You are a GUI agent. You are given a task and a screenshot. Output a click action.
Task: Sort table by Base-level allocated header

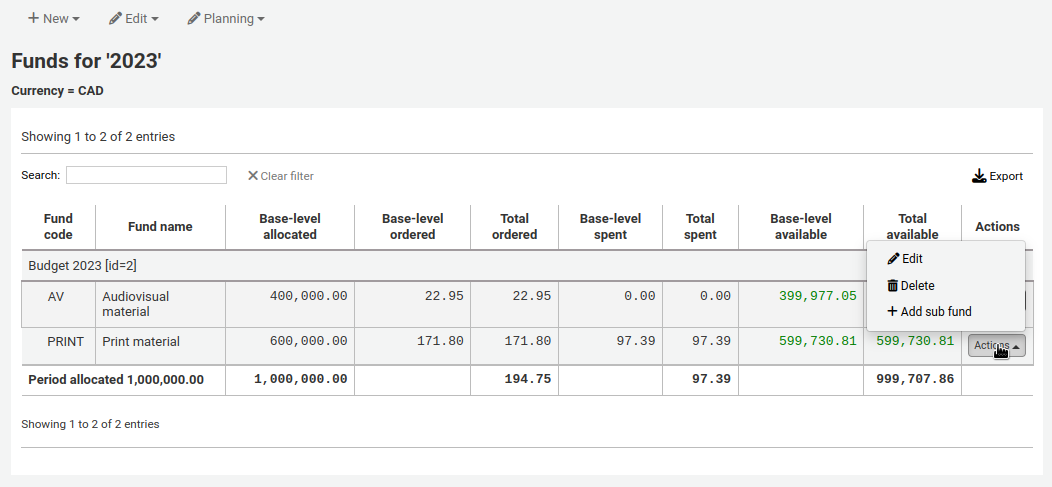click(x=289, y=227)
